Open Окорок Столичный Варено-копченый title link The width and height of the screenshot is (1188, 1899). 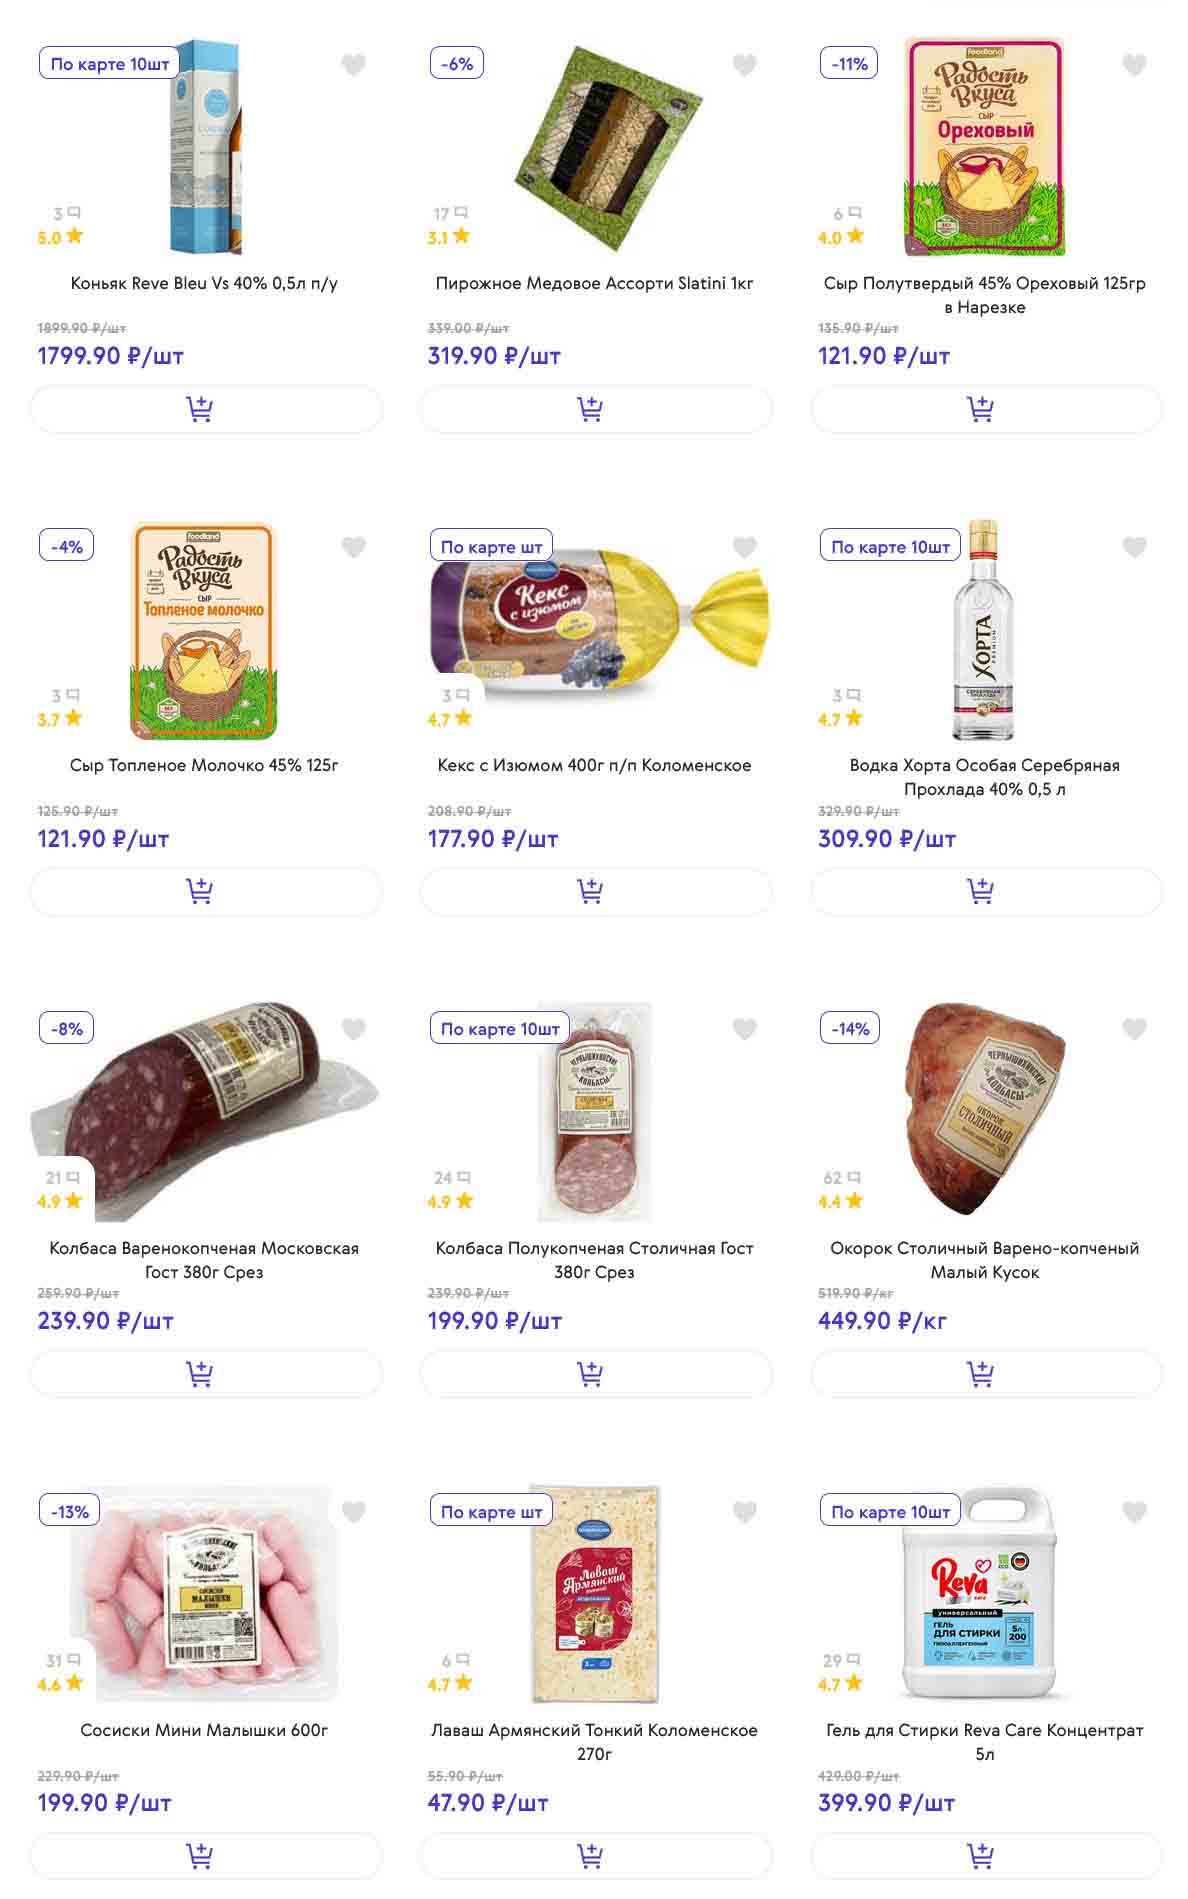point(985,1260)
